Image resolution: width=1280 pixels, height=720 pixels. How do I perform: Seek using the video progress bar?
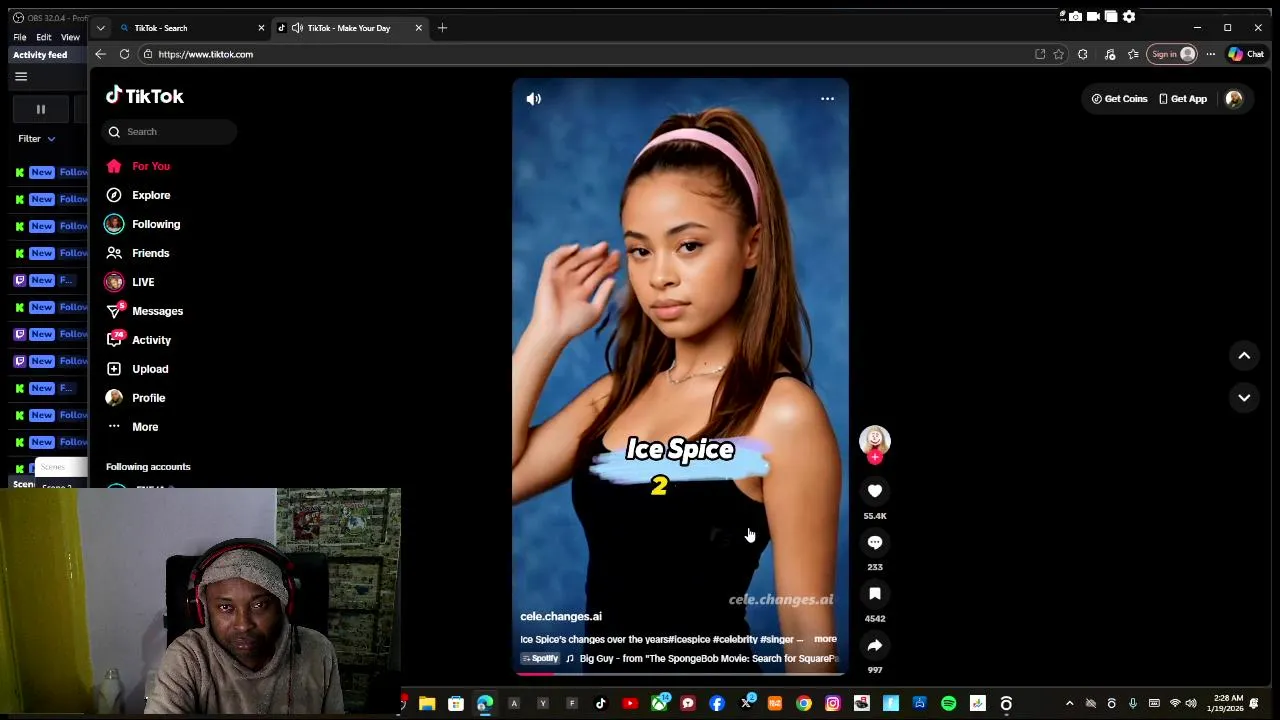pos(680,674)
